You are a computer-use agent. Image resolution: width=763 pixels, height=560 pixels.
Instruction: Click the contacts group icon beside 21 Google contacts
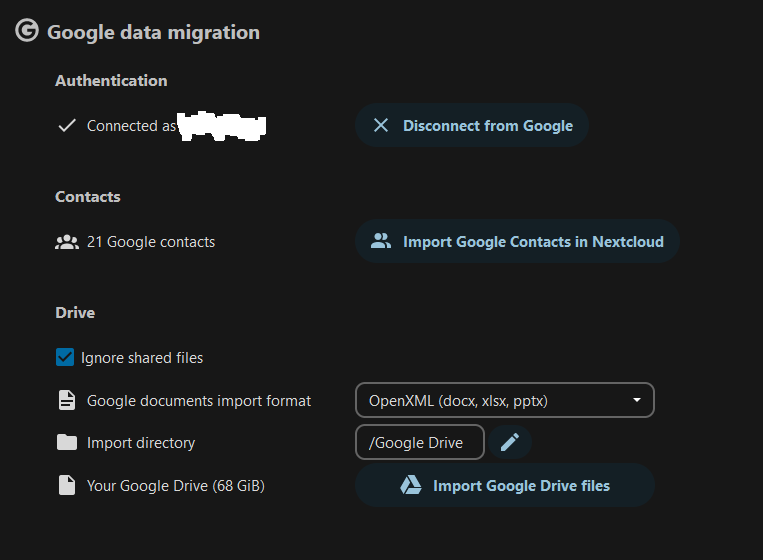point(67,242)
